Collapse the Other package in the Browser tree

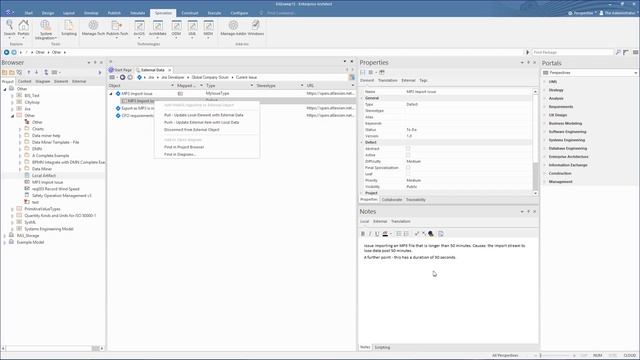coord(12,116)
